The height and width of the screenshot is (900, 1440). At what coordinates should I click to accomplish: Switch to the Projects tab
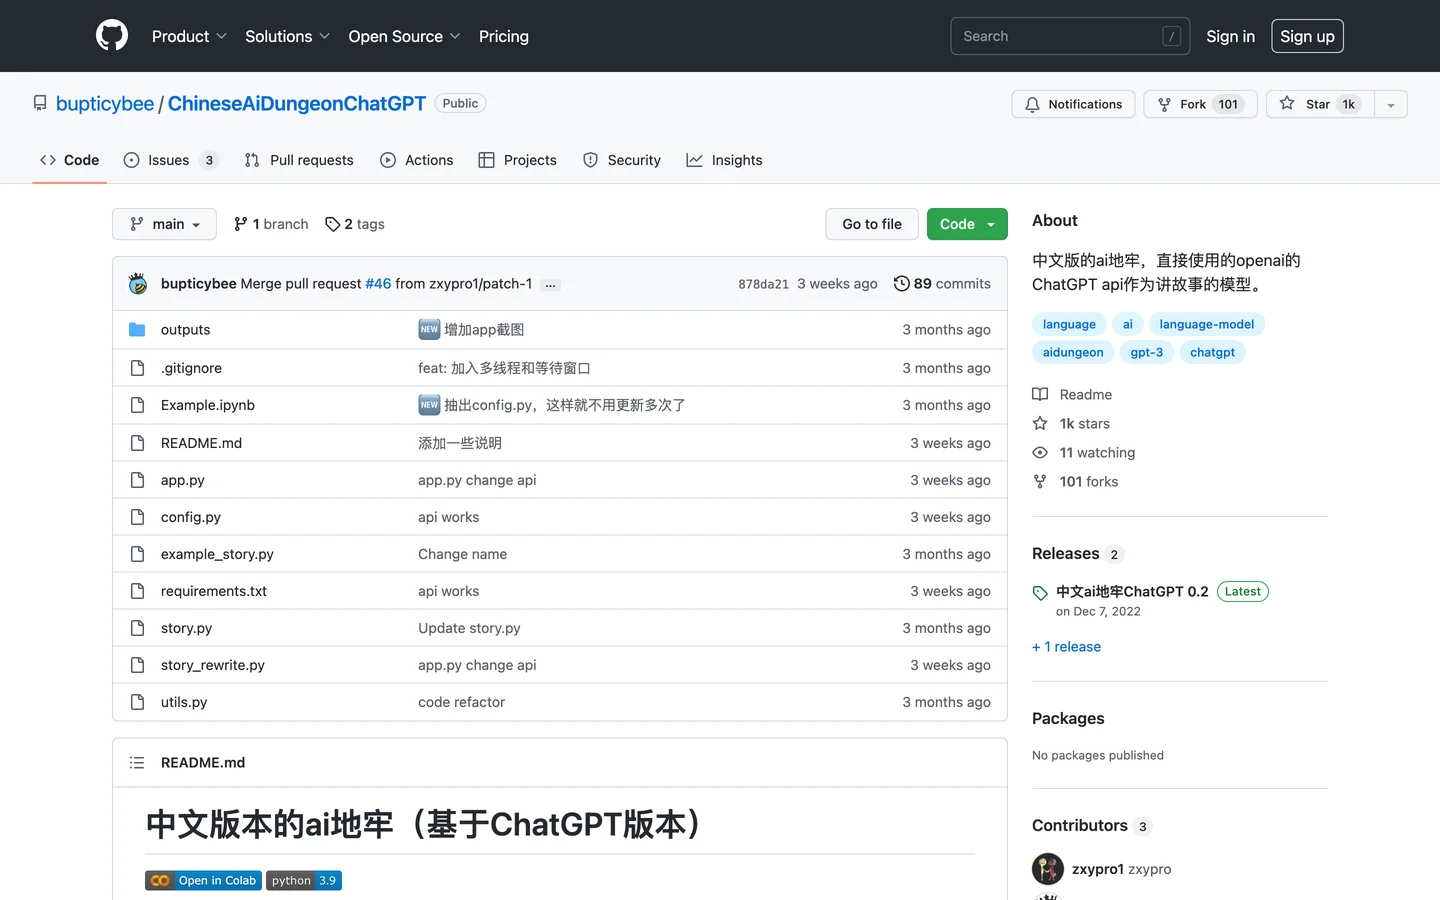[518, 160]
